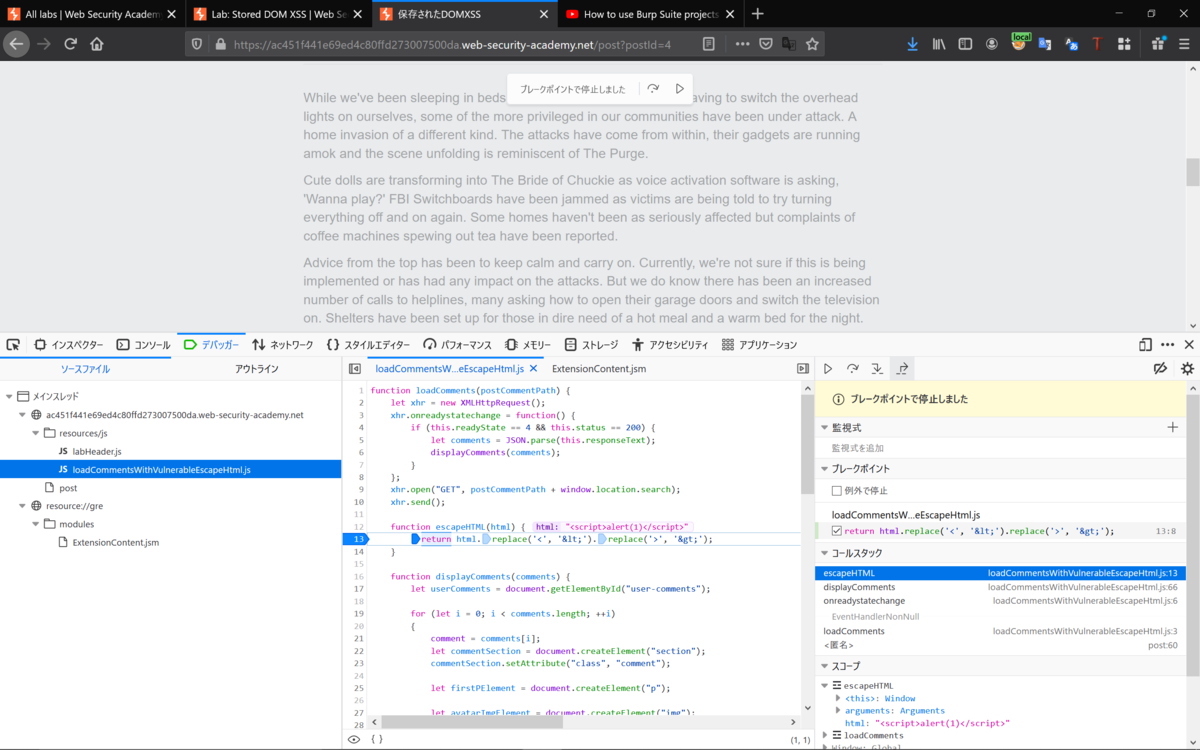Expand the loadComments scope block
This screenshot has height=750, width=1200.
(x=826, y=735)
